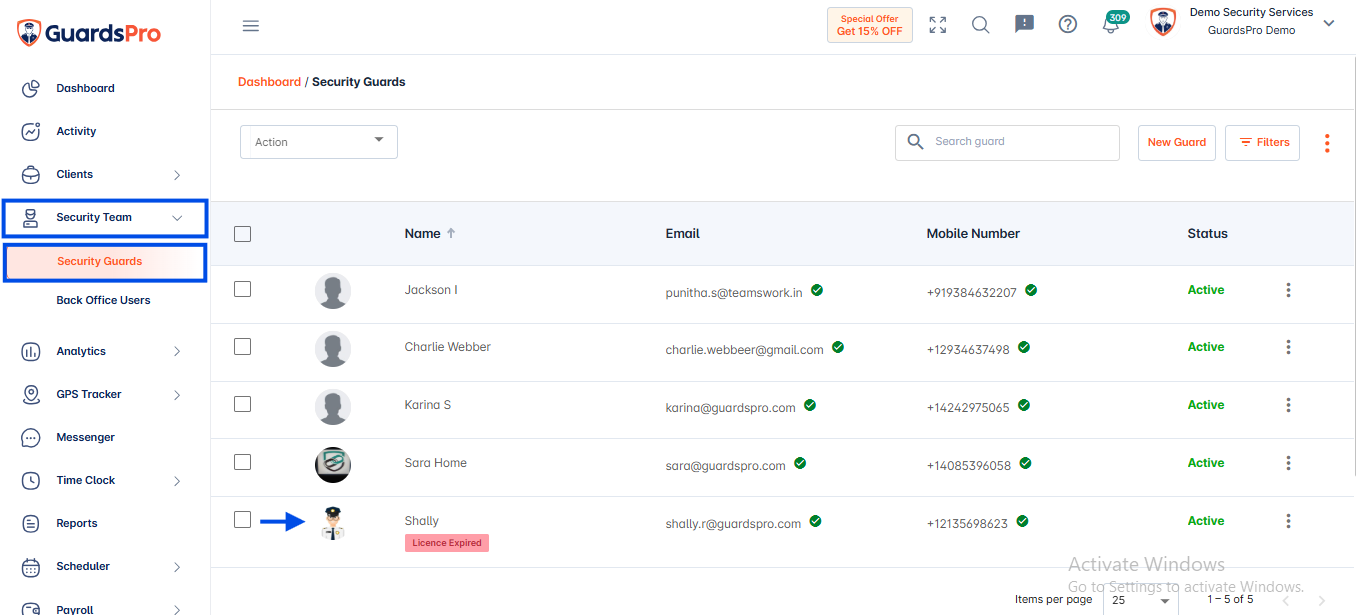Open row options for Jackson I
This screenshot has height=615, width=1356.
[x=1288, y=290]
